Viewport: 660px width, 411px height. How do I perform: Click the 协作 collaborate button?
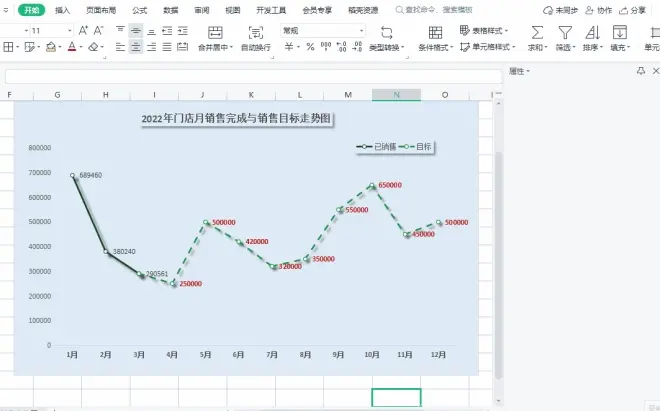click(599, 10)
